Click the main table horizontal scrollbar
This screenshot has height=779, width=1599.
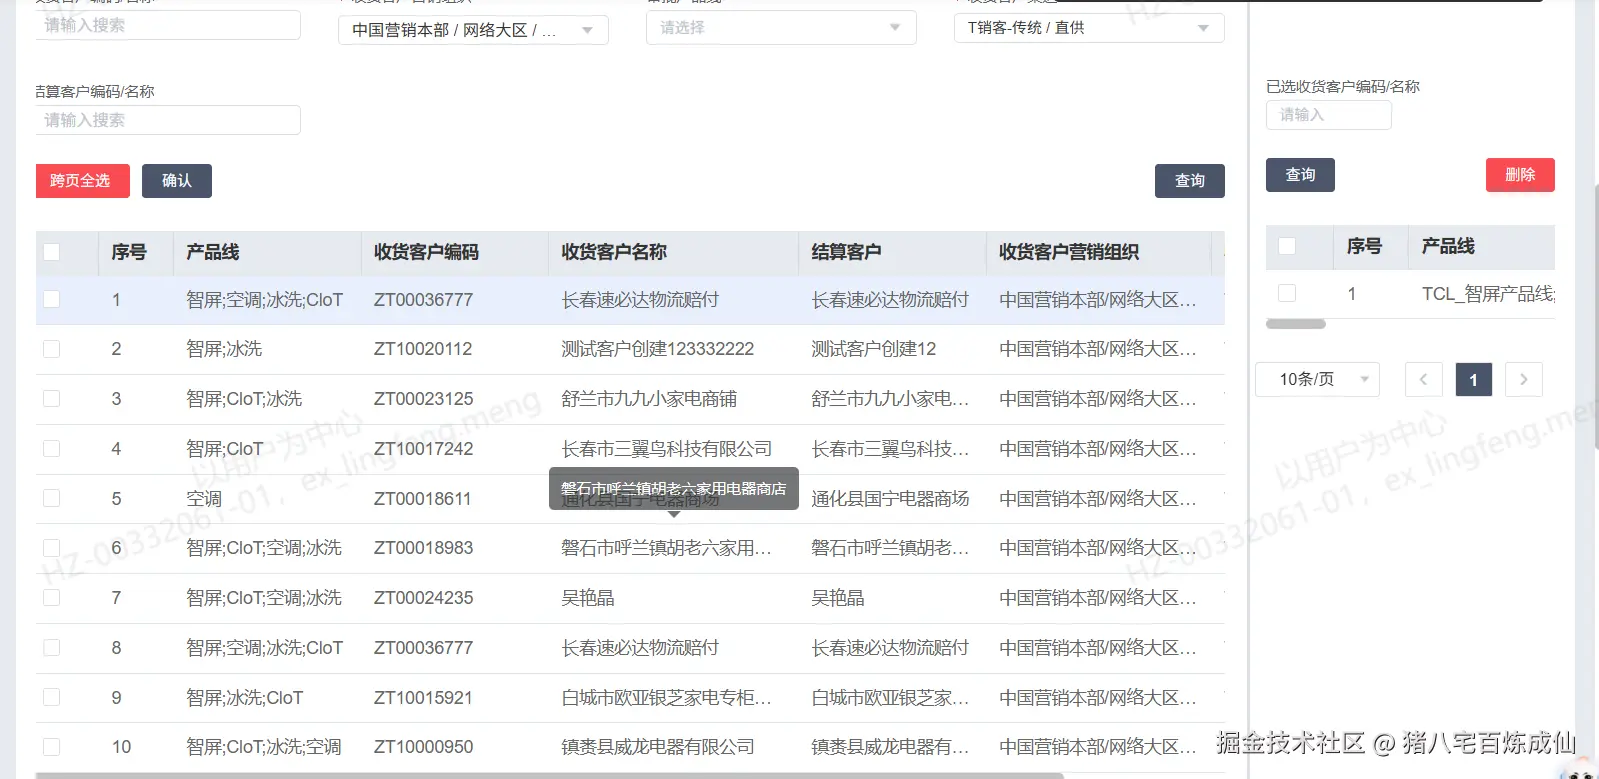click(550, 775)
